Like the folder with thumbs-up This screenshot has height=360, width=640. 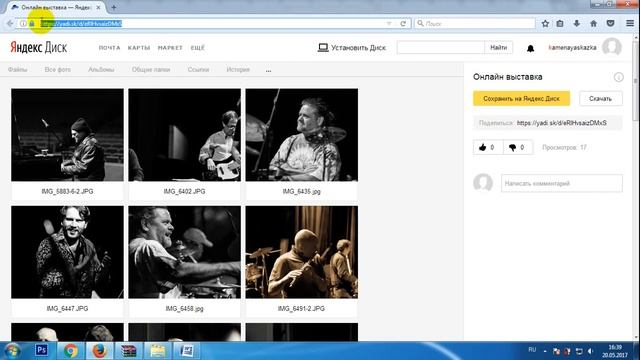[x=488, y=147]
